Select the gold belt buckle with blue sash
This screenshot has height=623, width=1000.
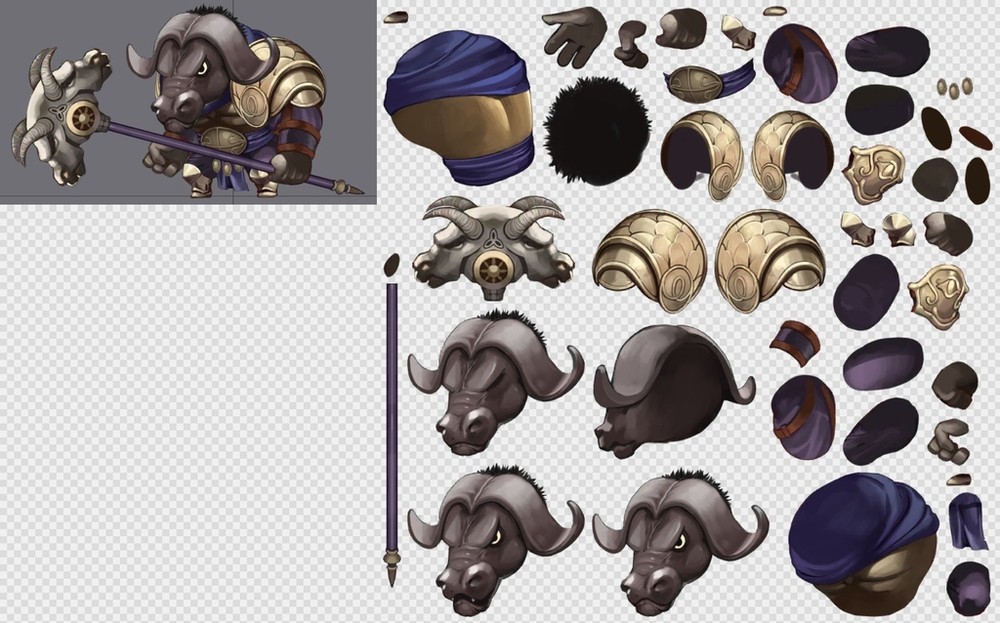coord(708,80)
